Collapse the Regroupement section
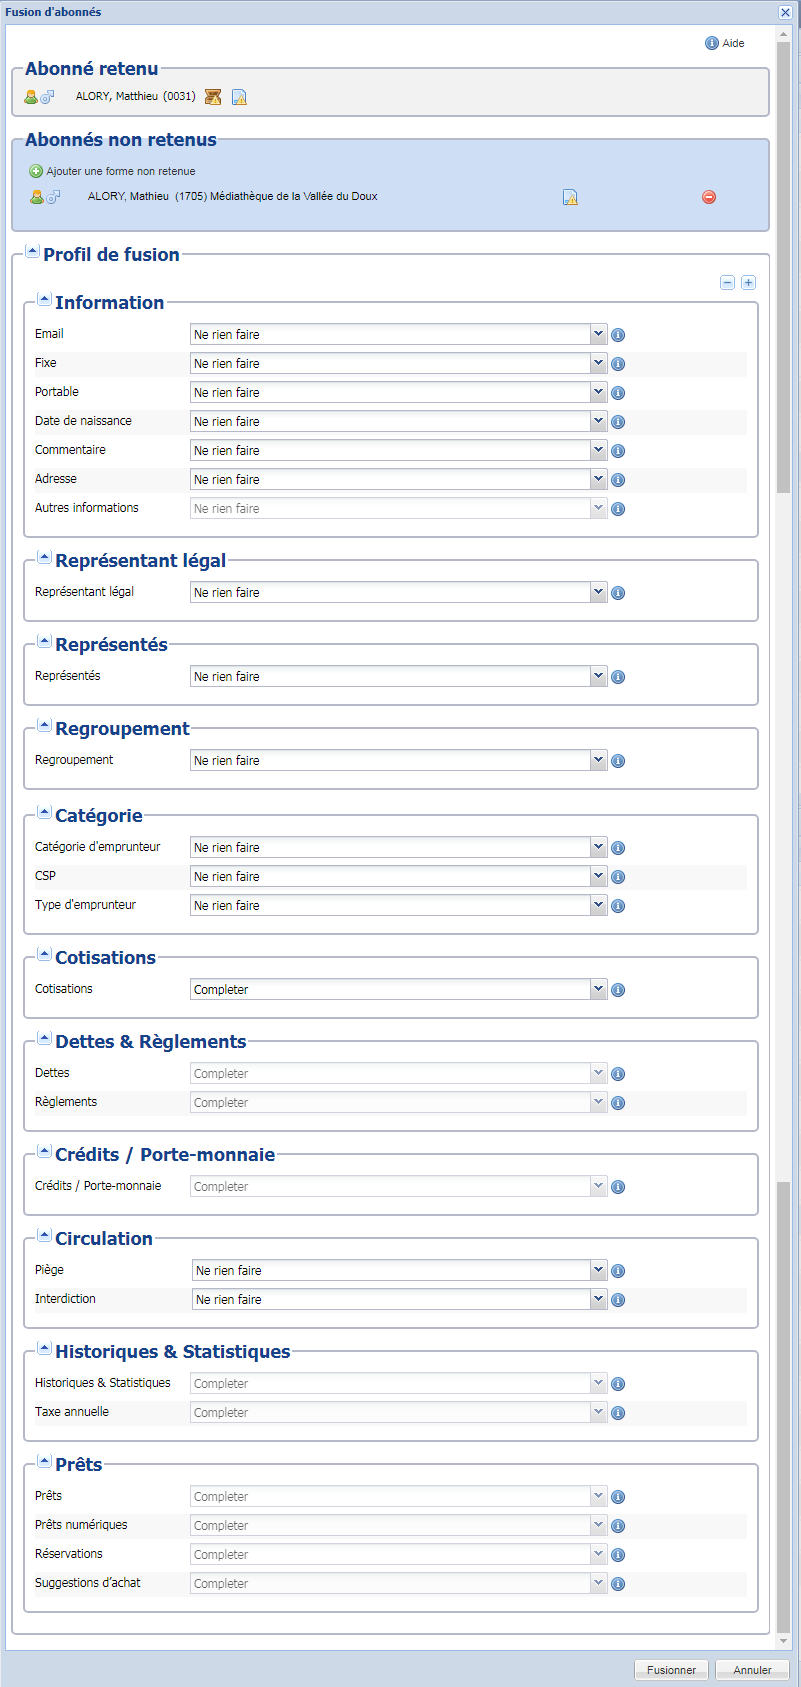801x1687 pixels. (44, 725)
